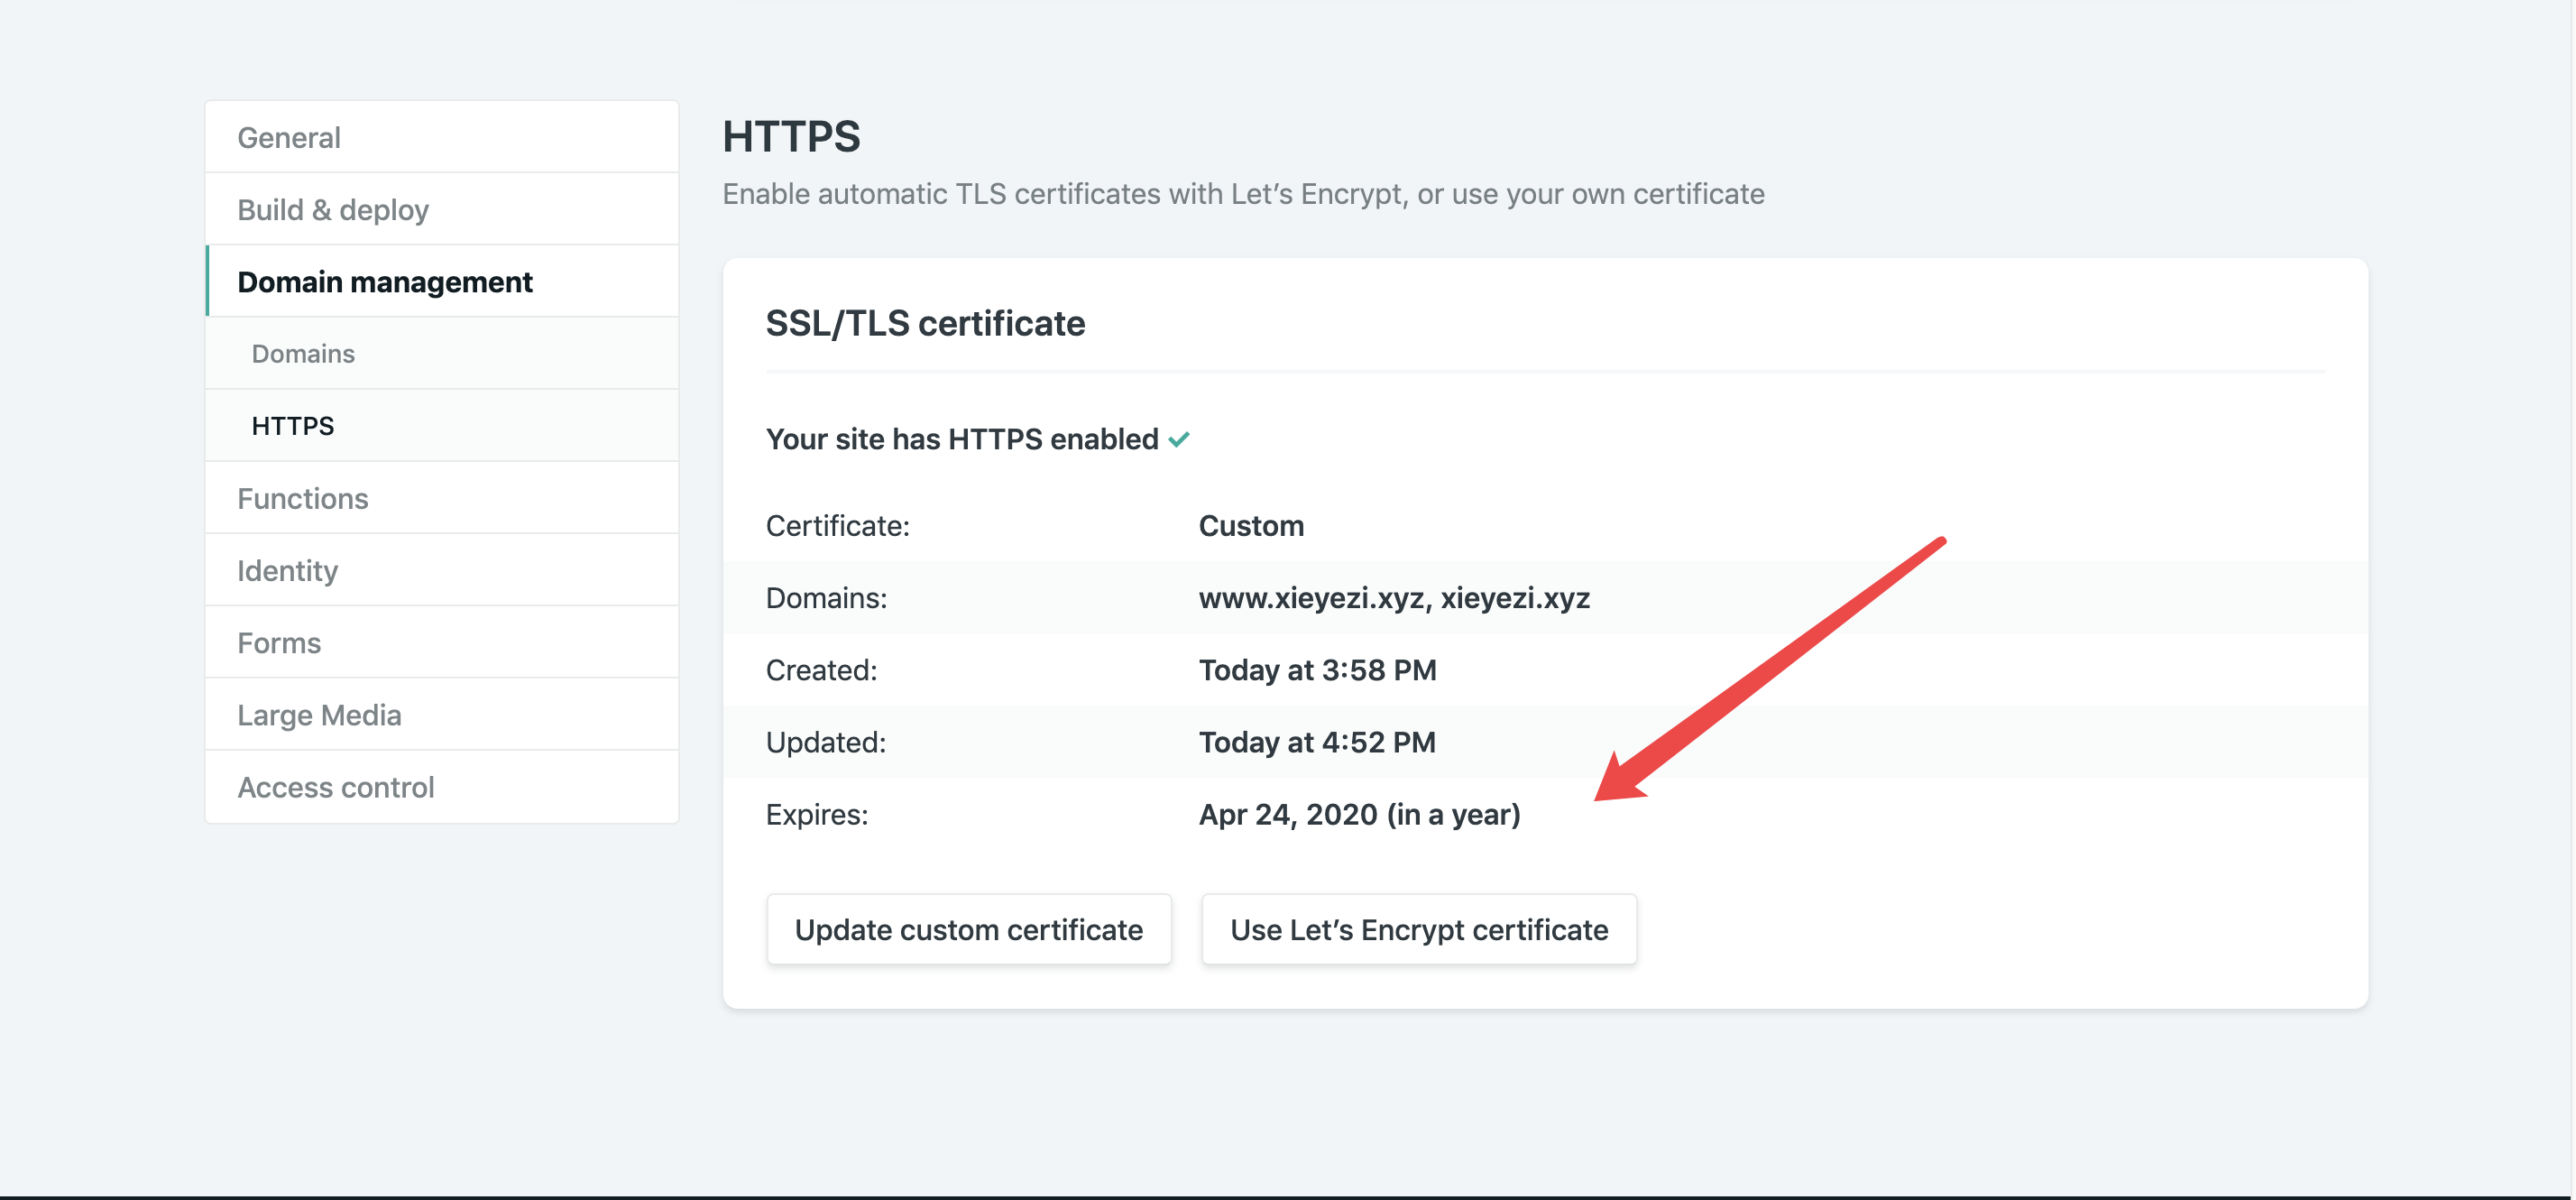The width and height of the screenshot is (2576, 1200).
Task: Select Domain management in sidebar
Action: (385, 282)
